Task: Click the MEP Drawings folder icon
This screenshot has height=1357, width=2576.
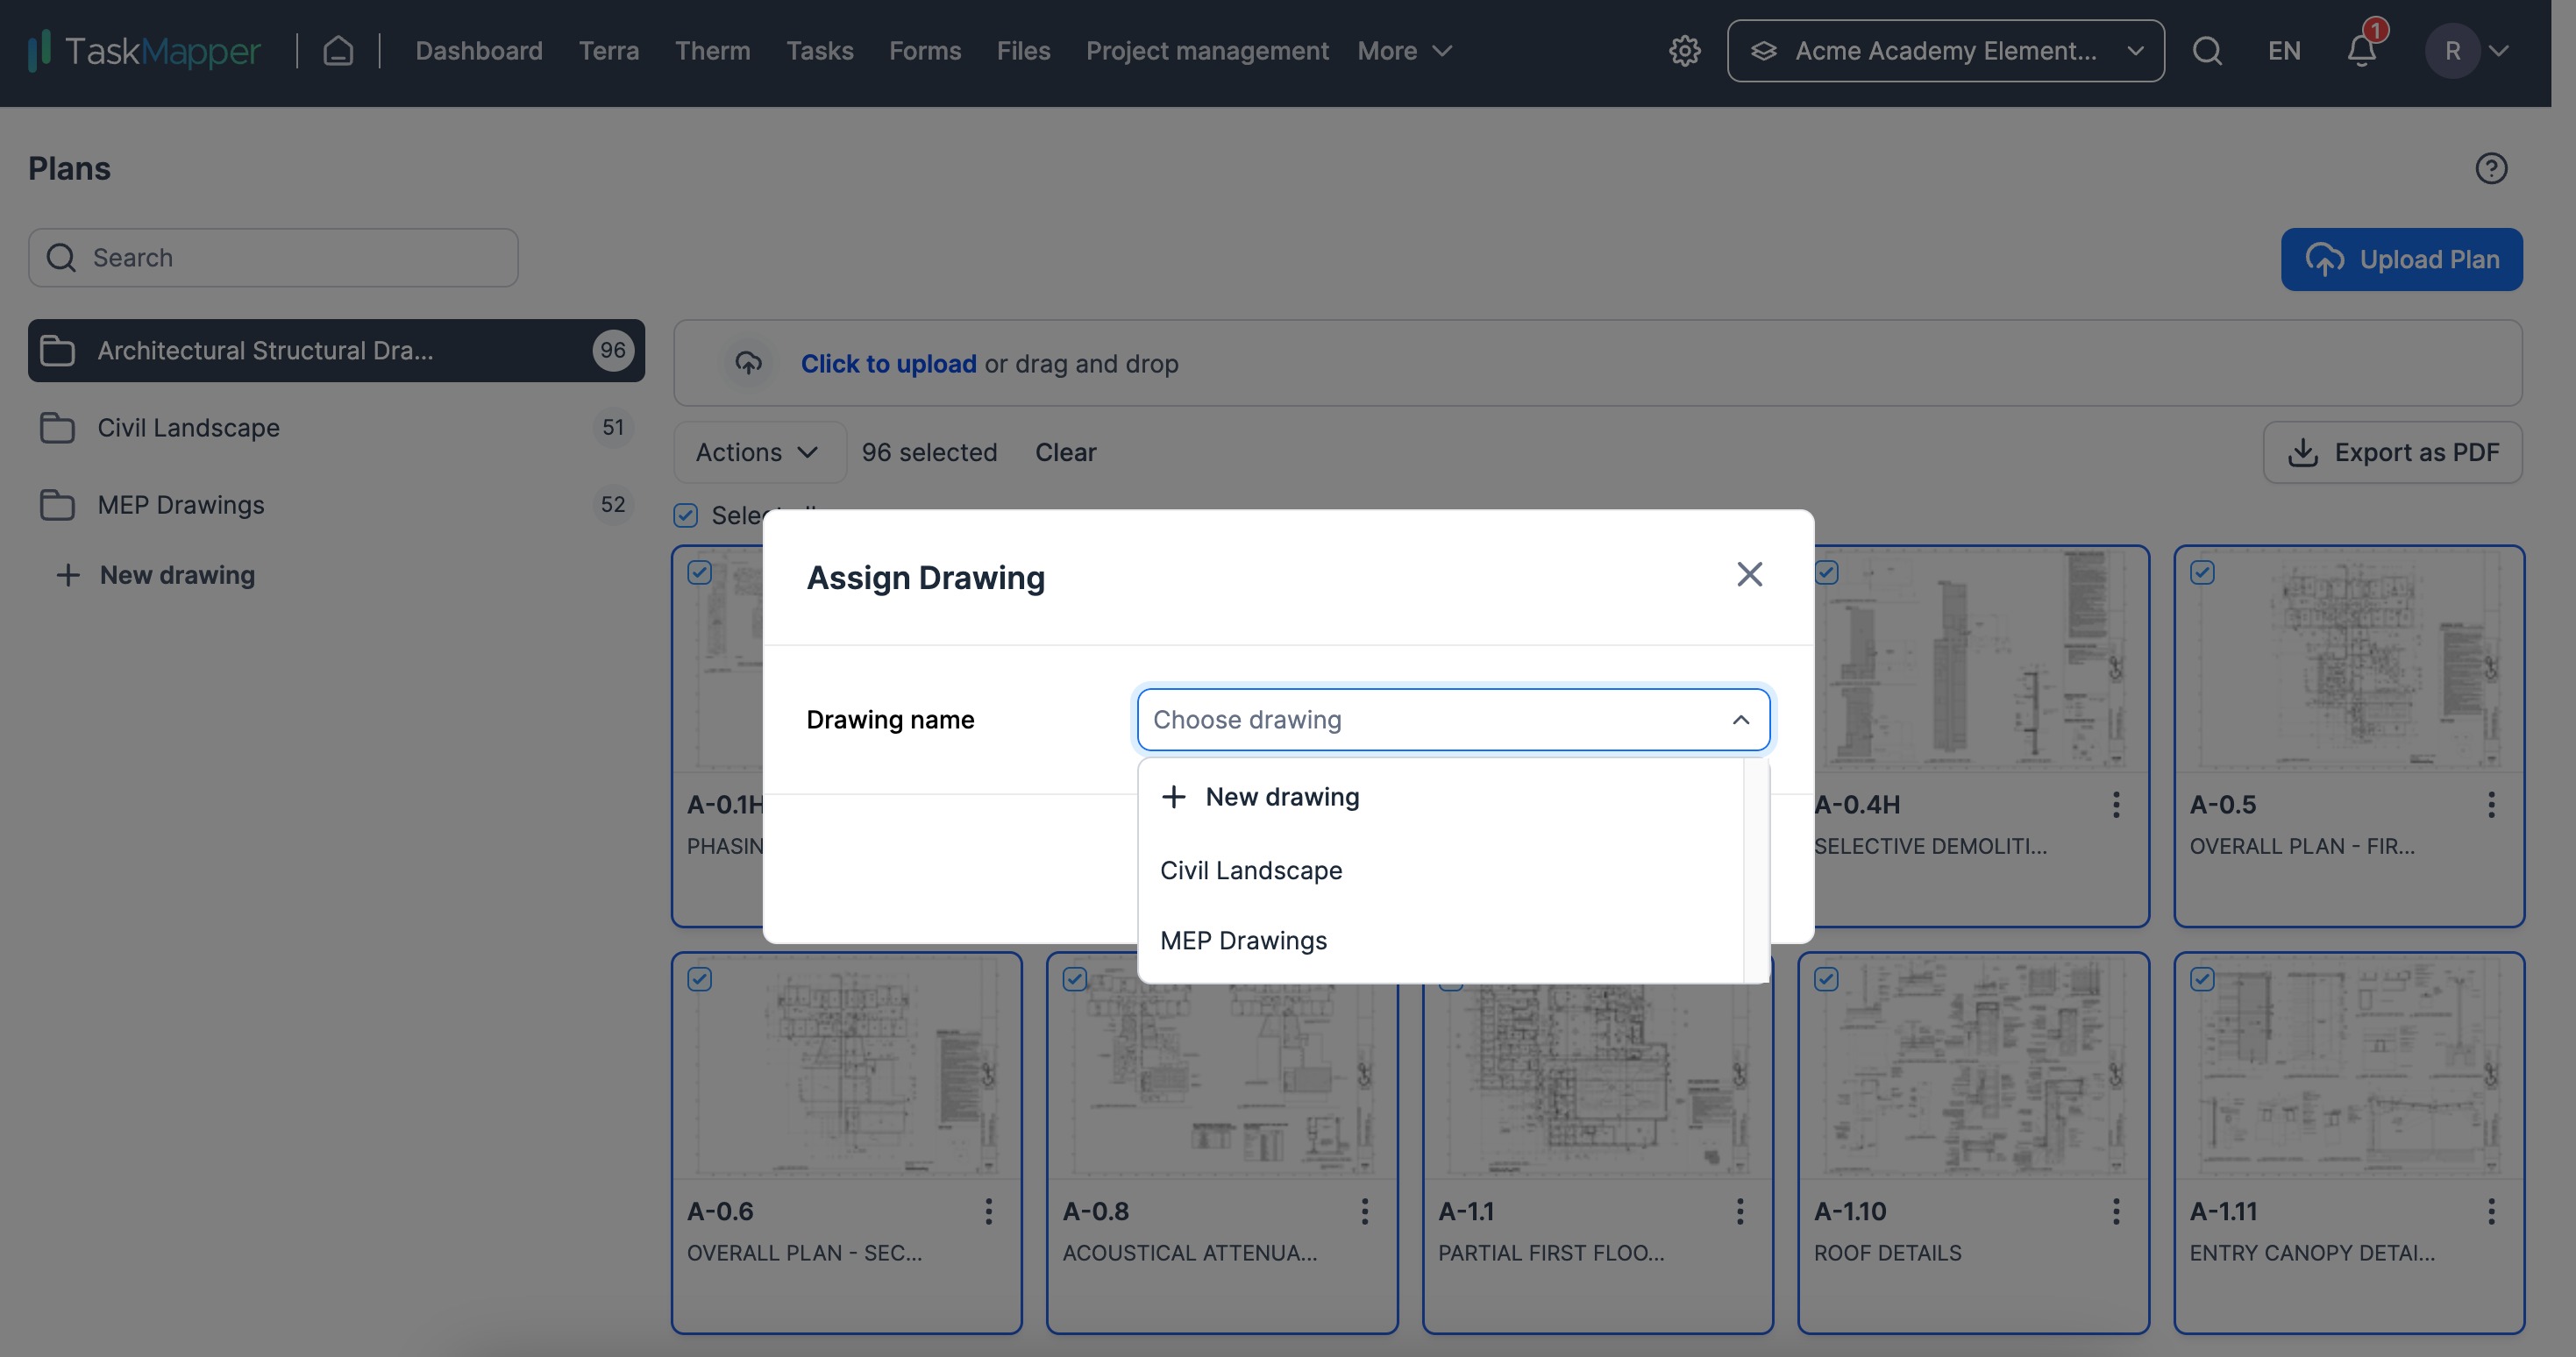Action: coord(57,504)
